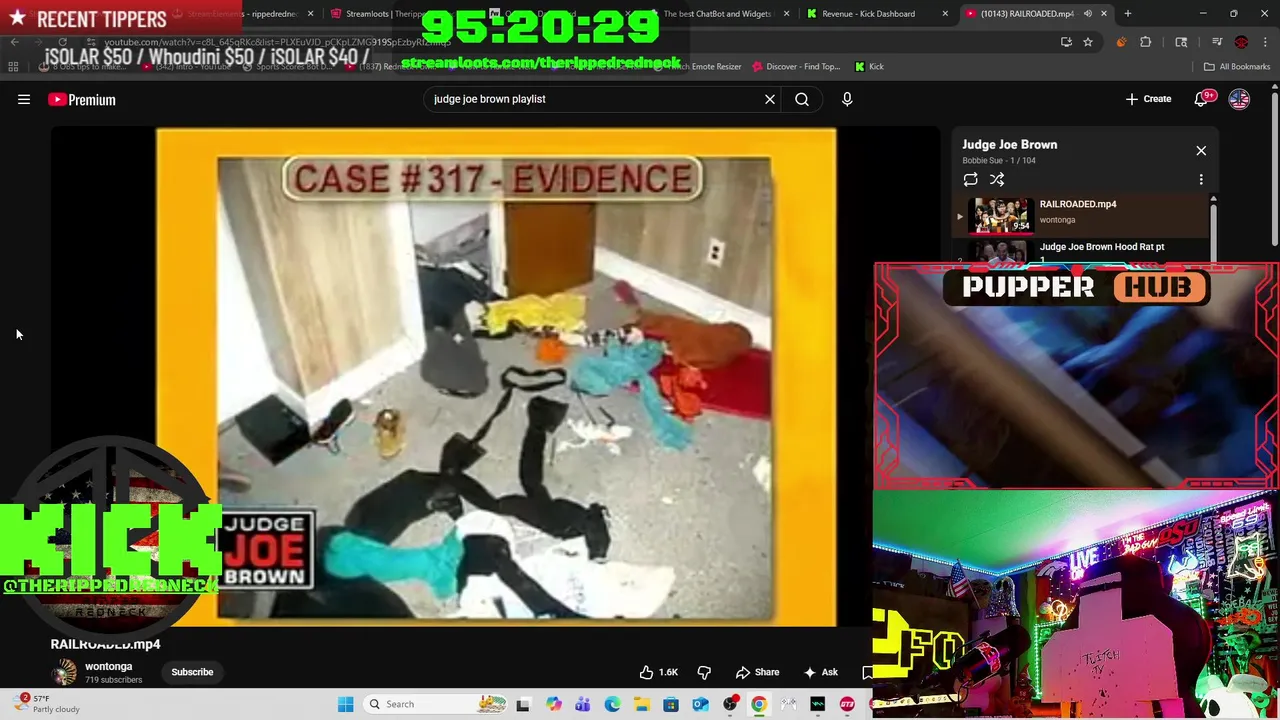
Task: Open the YouTube account avatar menu
Action: click(x=1239, y=99)
